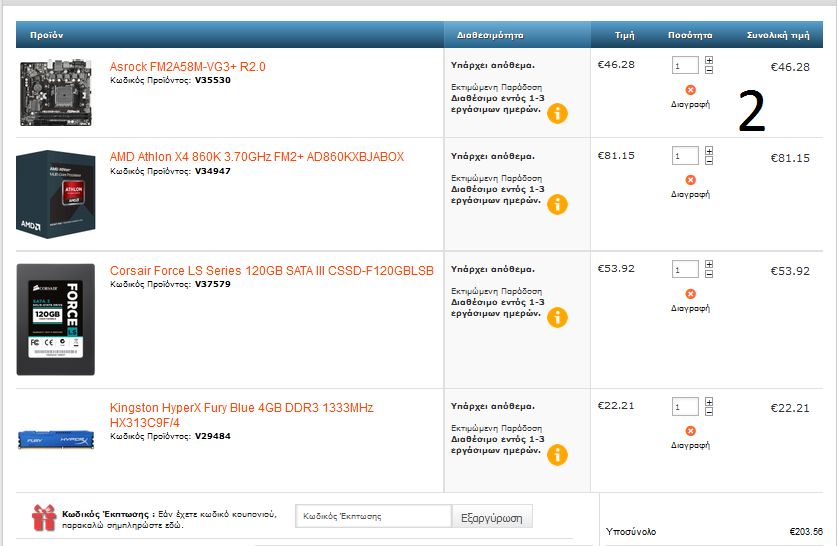Click the Διαγραφή label under AMD Athlon row
Image resolution: width=837 pixels, height=546 pixels.
(690, 194)
